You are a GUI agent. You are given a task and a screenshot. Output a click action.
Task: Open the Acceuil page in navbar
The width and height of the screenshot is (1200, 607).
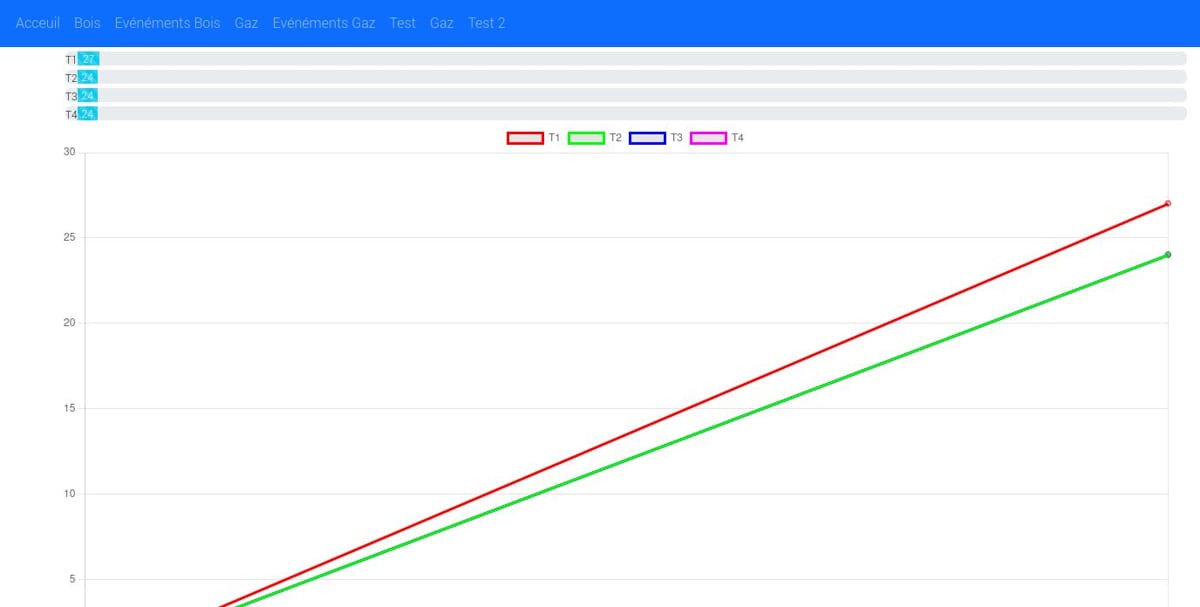pos(38,23)
